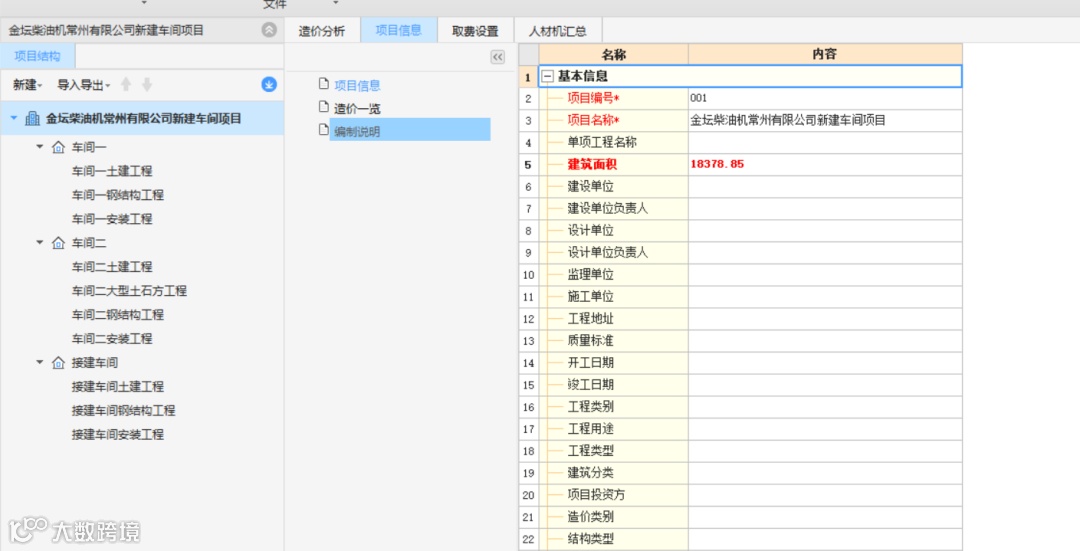
Task: Select the 竣工日期 row label
Action: click(x=590, y=385)
